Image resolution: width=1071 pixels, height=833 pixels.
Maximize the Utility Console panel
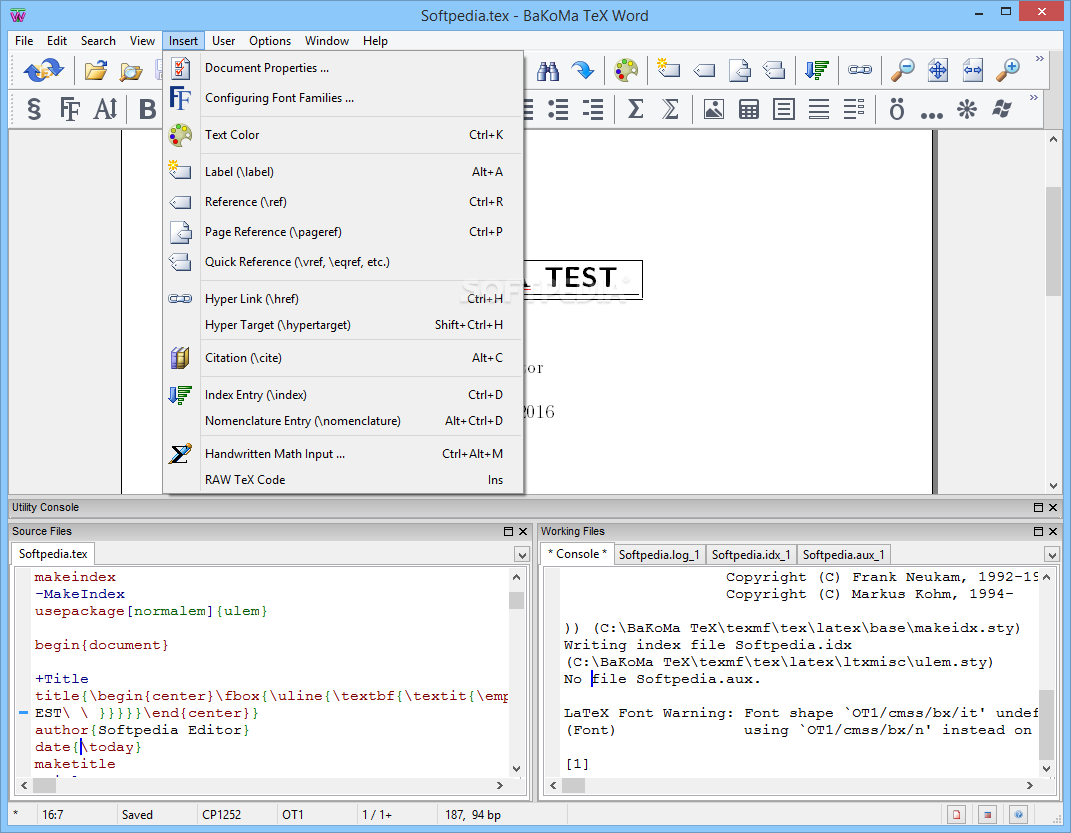pos(1038,507)
